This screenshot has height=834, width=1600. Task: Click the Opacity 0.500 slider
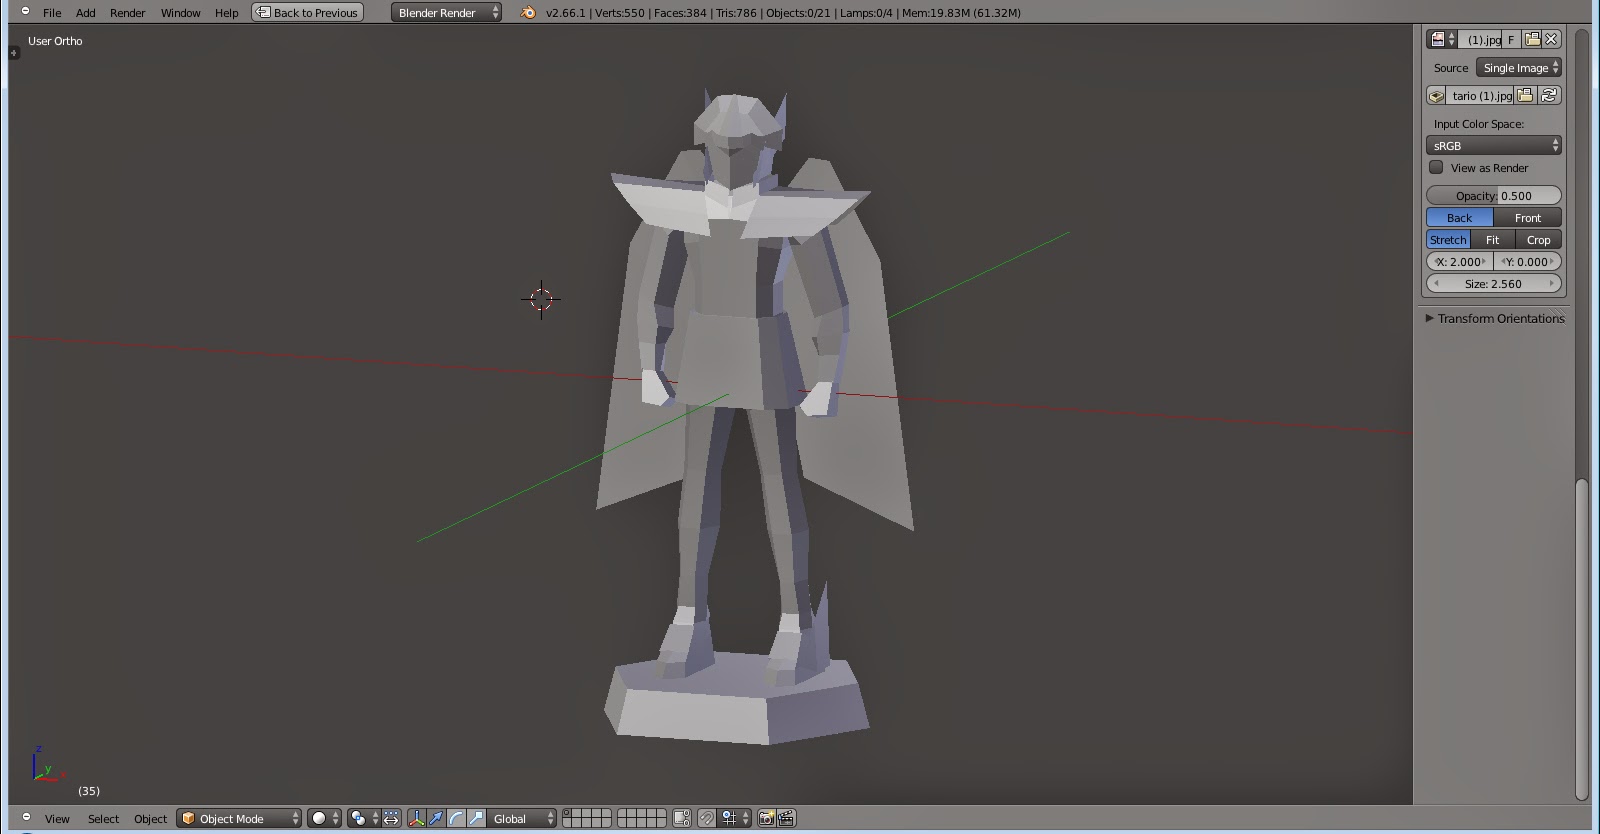[1493, 196]
